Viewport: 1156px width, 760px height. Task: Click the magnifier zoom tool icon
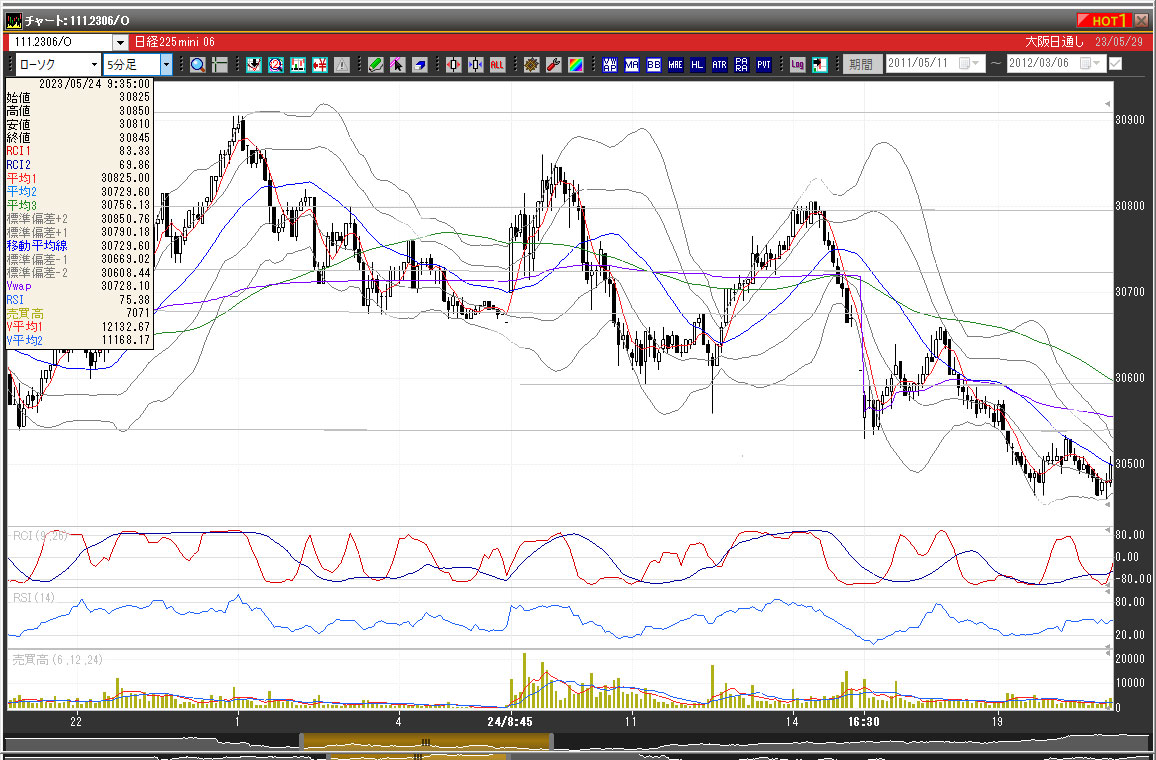click(198, 65)
